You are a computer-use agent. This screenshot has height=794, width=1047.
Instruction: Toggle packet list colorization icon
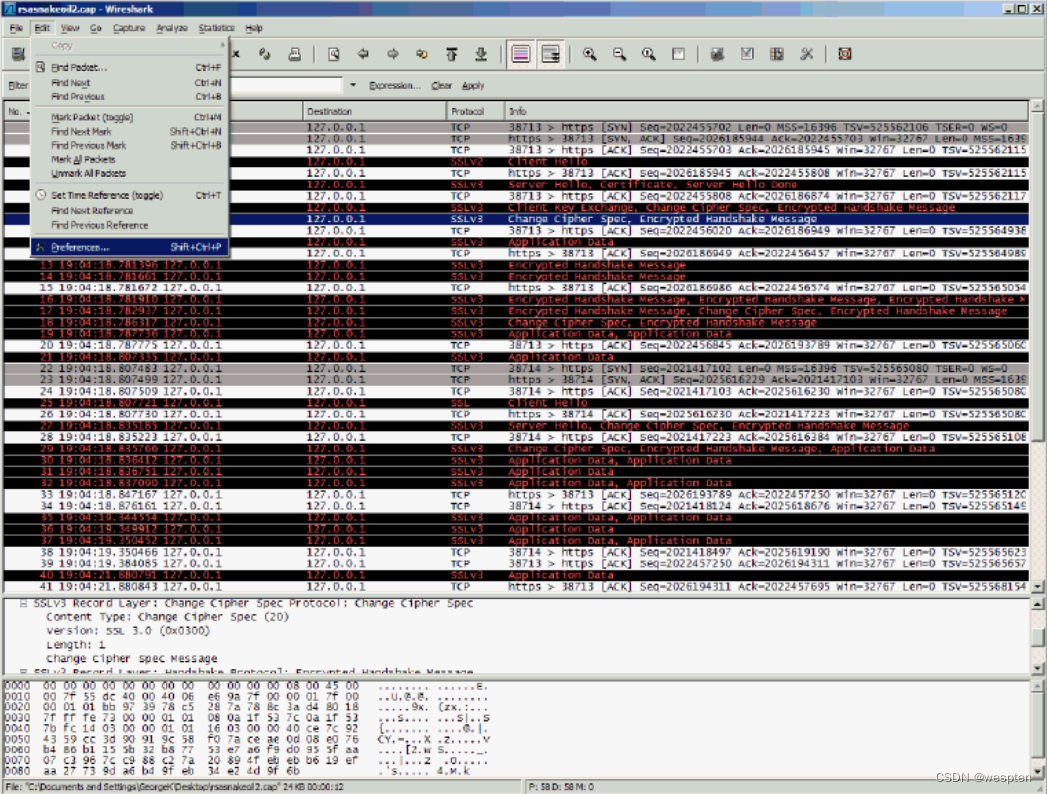click(x=521, y=54)
